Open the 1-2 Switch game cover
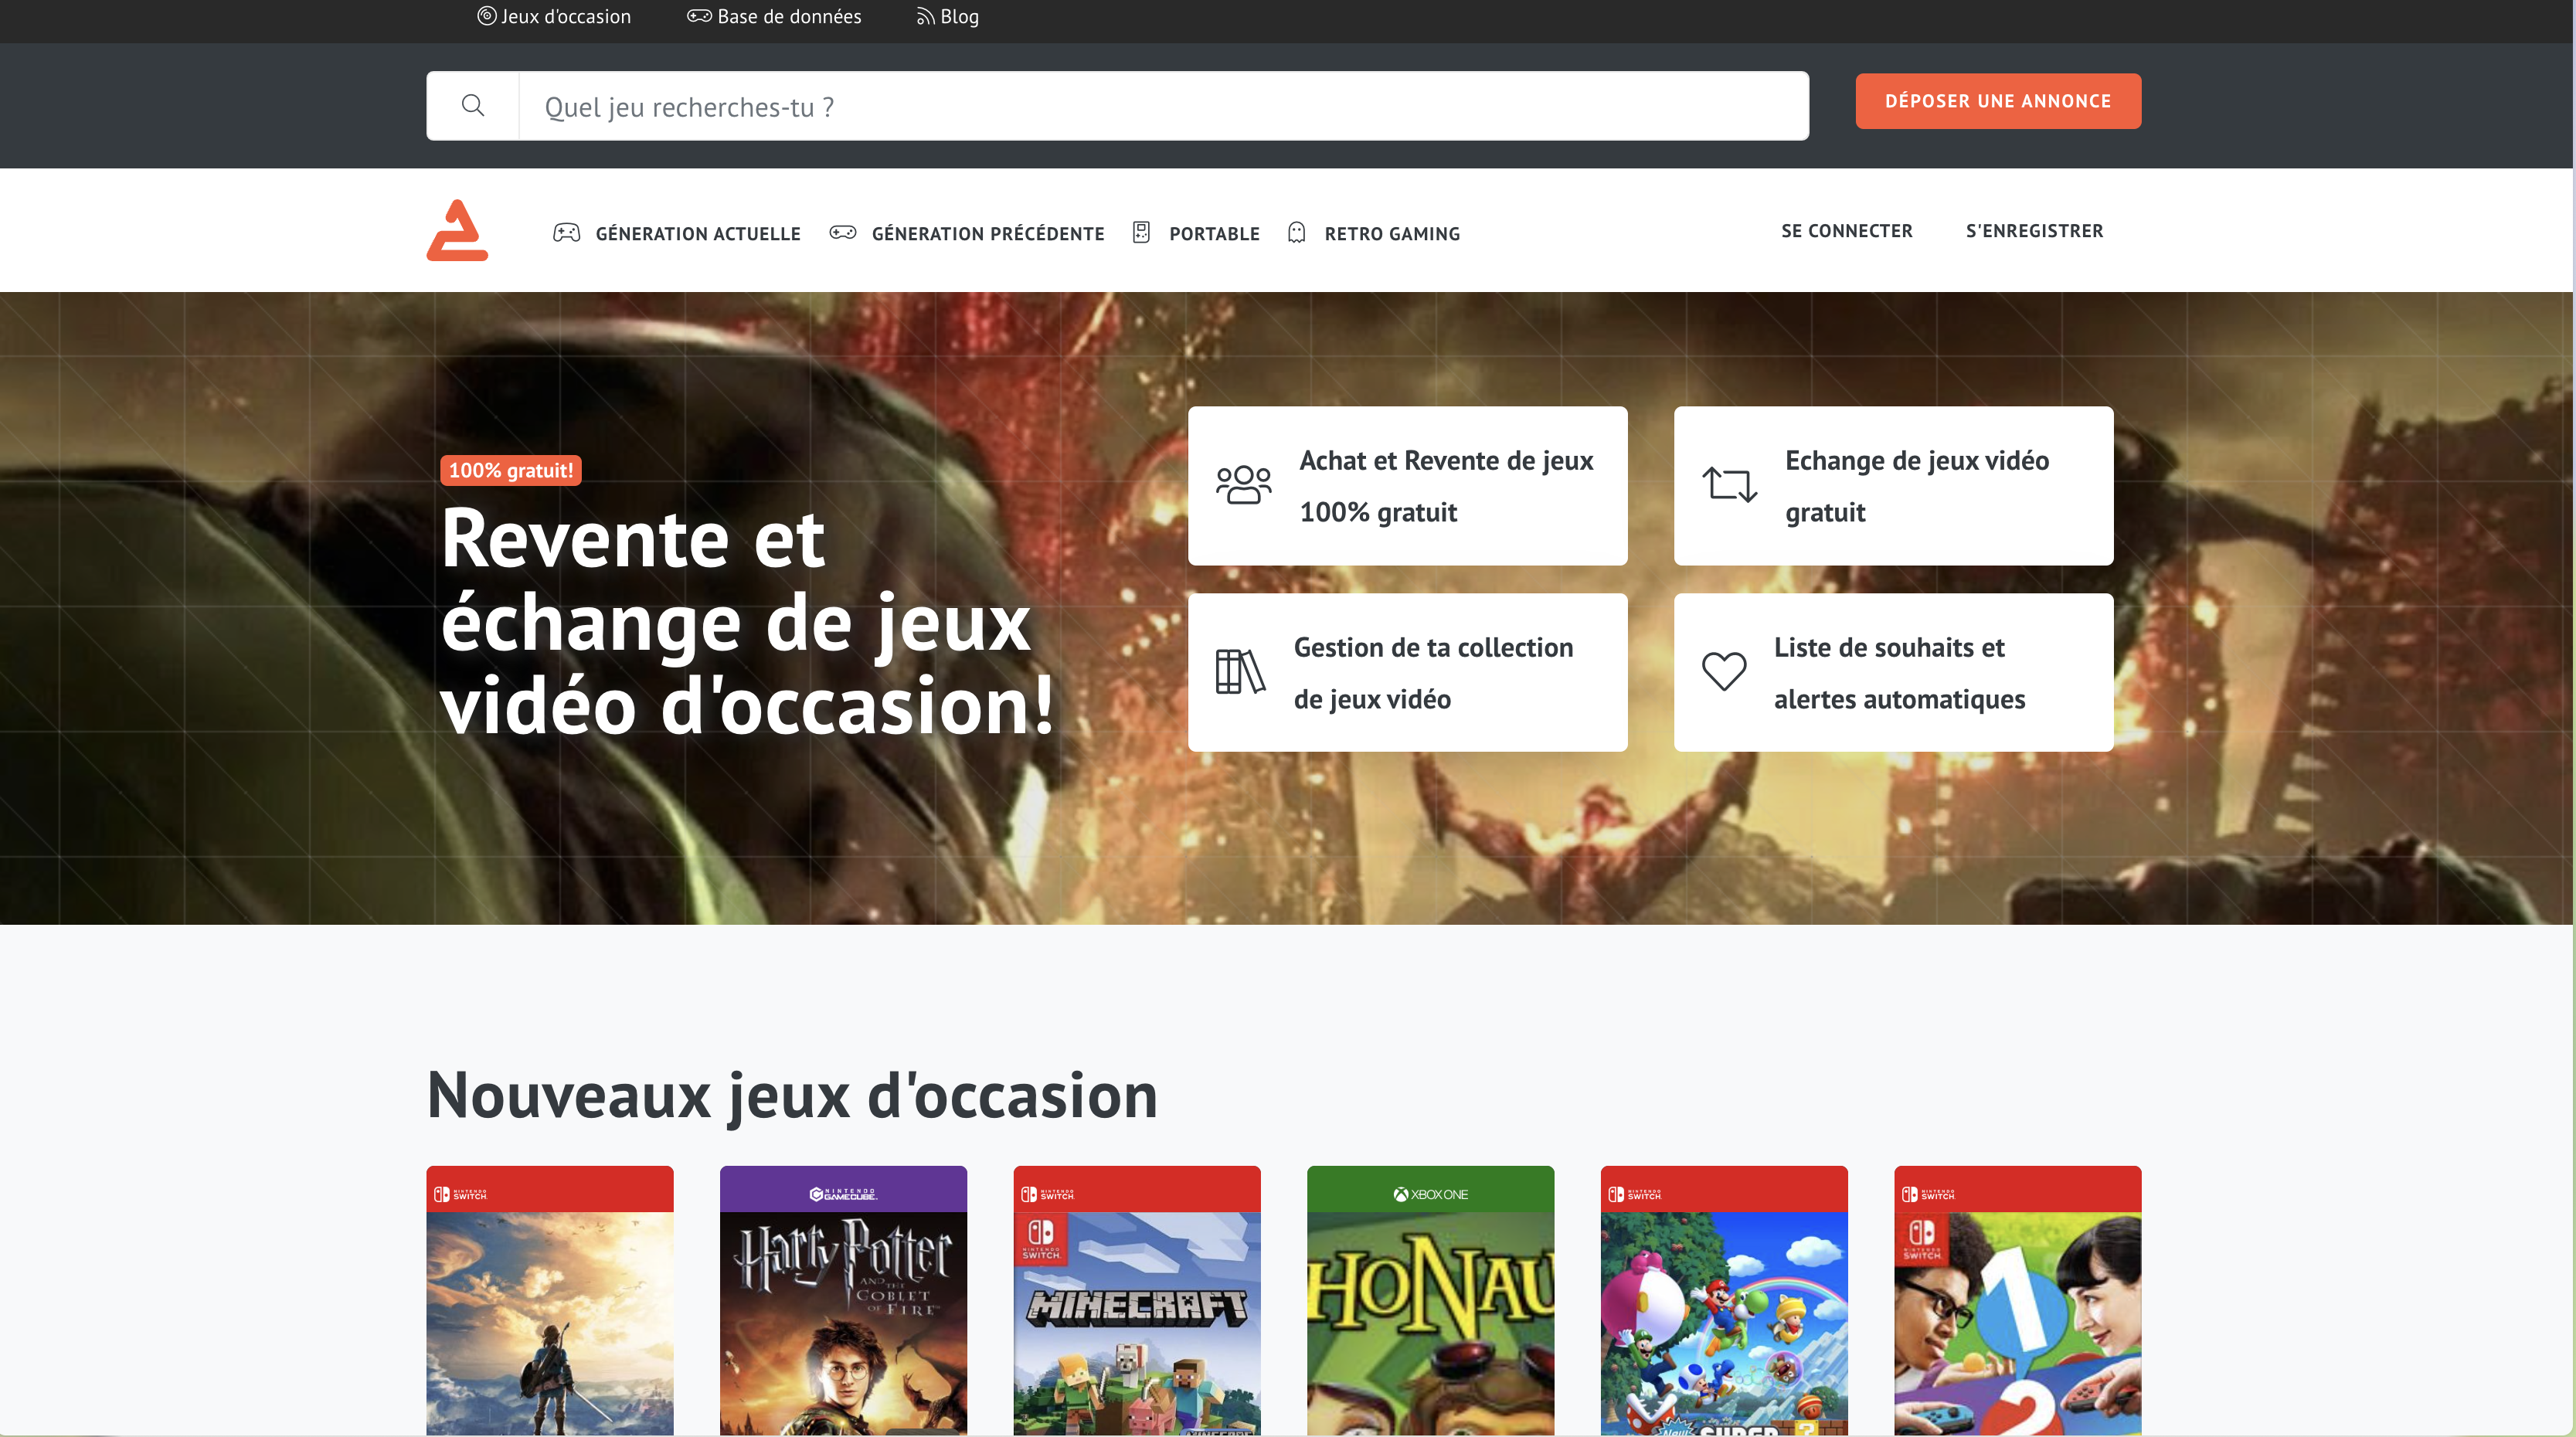 click(2017, 1323)
